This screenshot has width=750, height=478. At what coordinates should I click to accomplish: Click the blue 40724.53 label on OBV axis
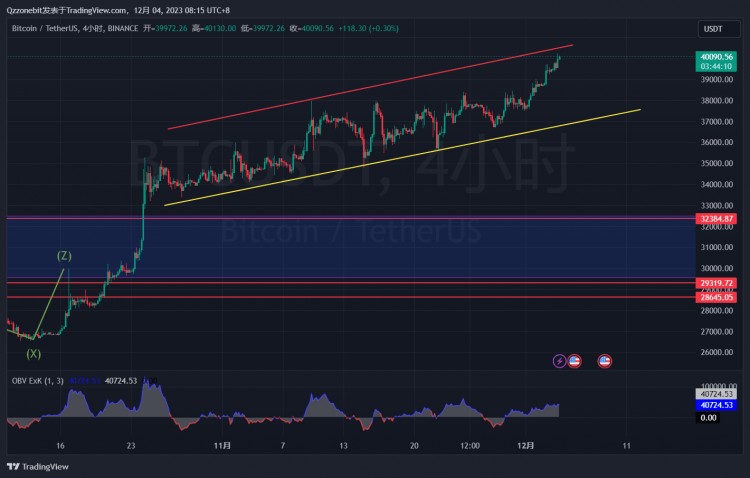(716, 405)
